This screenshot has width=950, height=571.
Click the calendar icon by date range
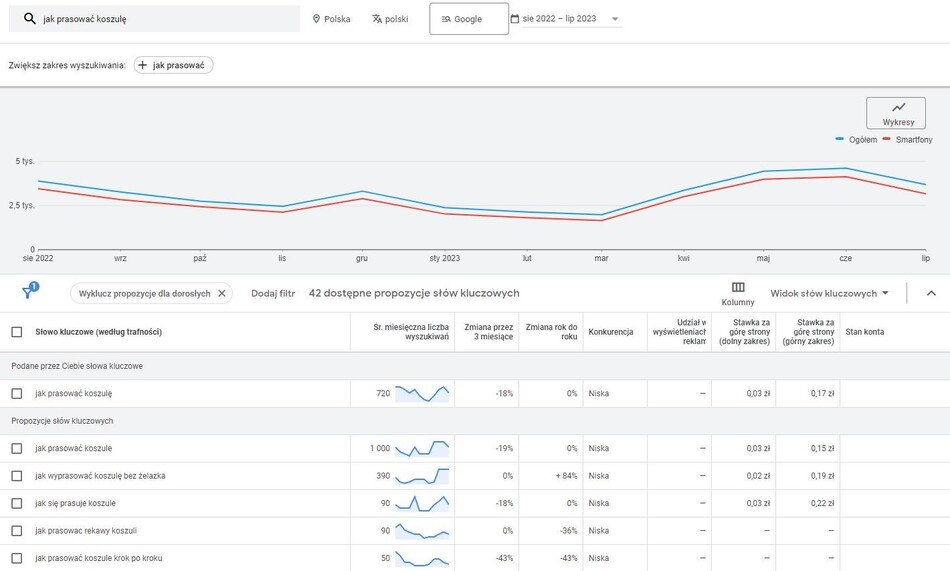point(515,19)
